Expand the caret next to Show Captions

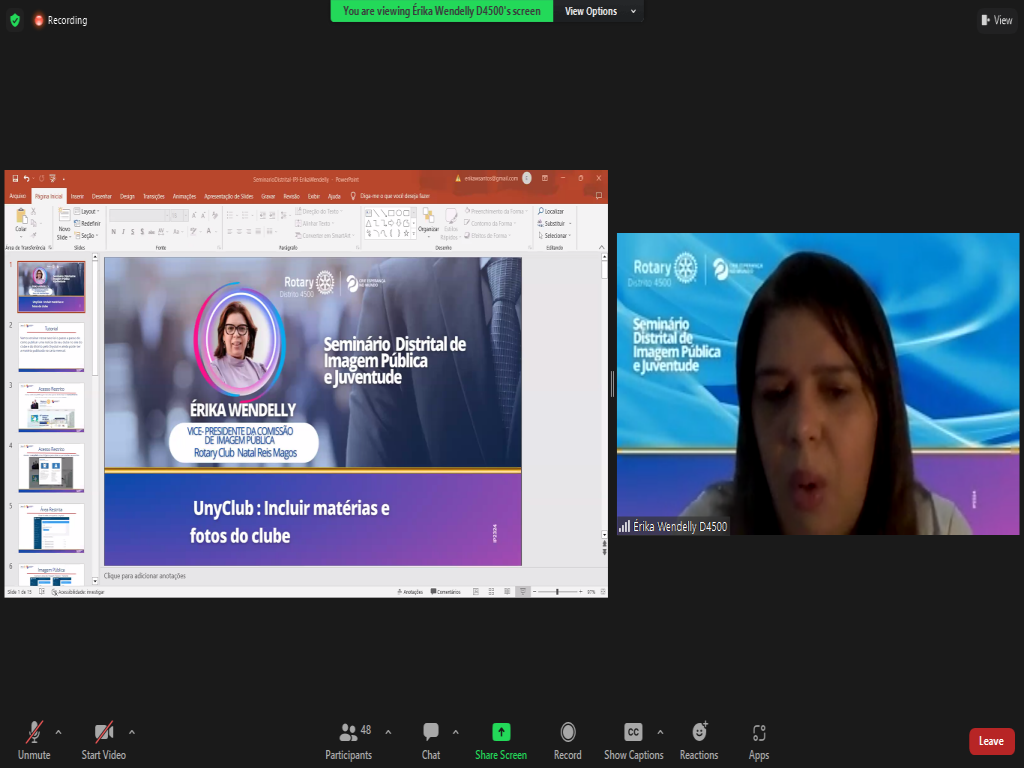point(660,731)
